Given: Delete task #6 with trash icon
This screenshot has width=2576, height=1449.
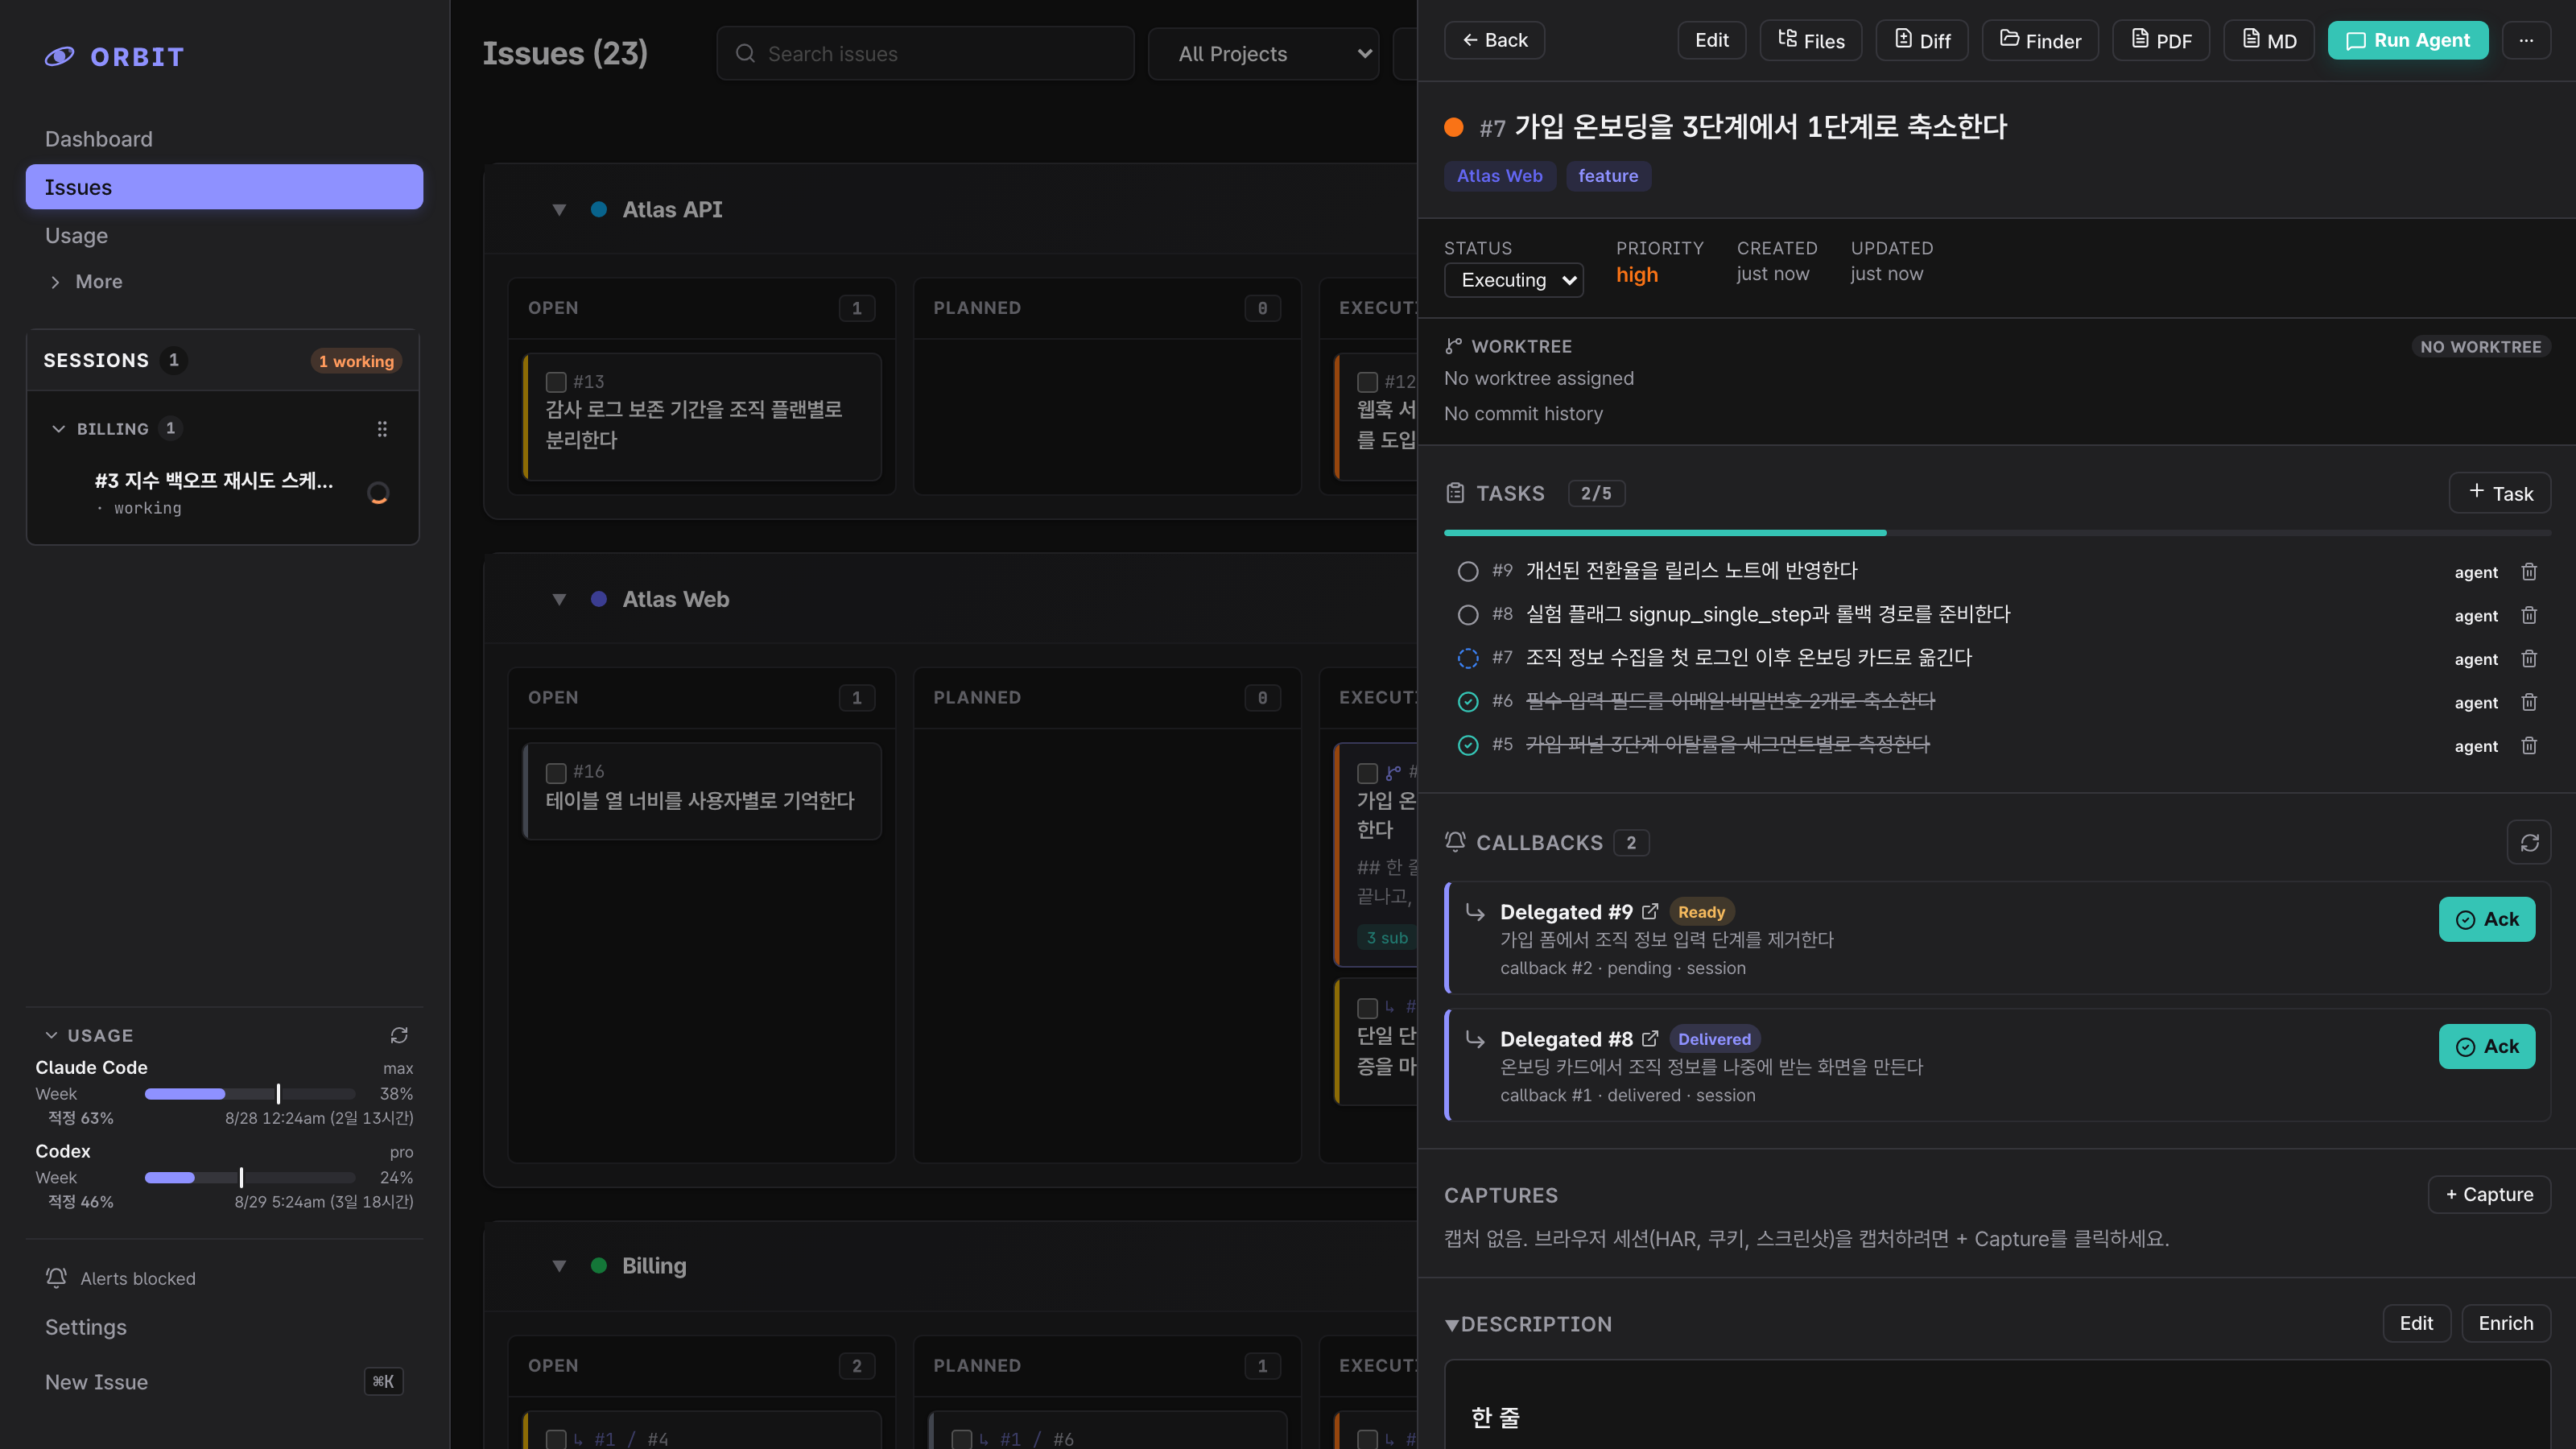Looking at the screenshot, I should tap(2529, 702).
